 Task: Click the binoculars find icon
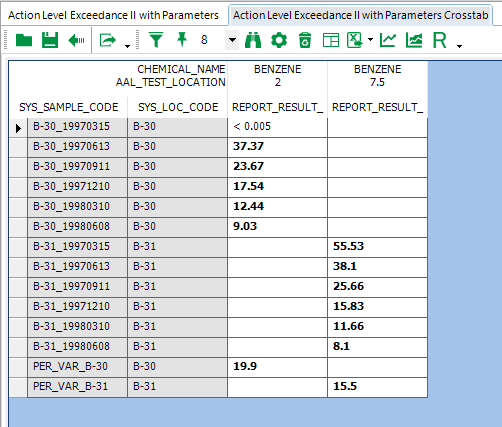pos(253,40)
